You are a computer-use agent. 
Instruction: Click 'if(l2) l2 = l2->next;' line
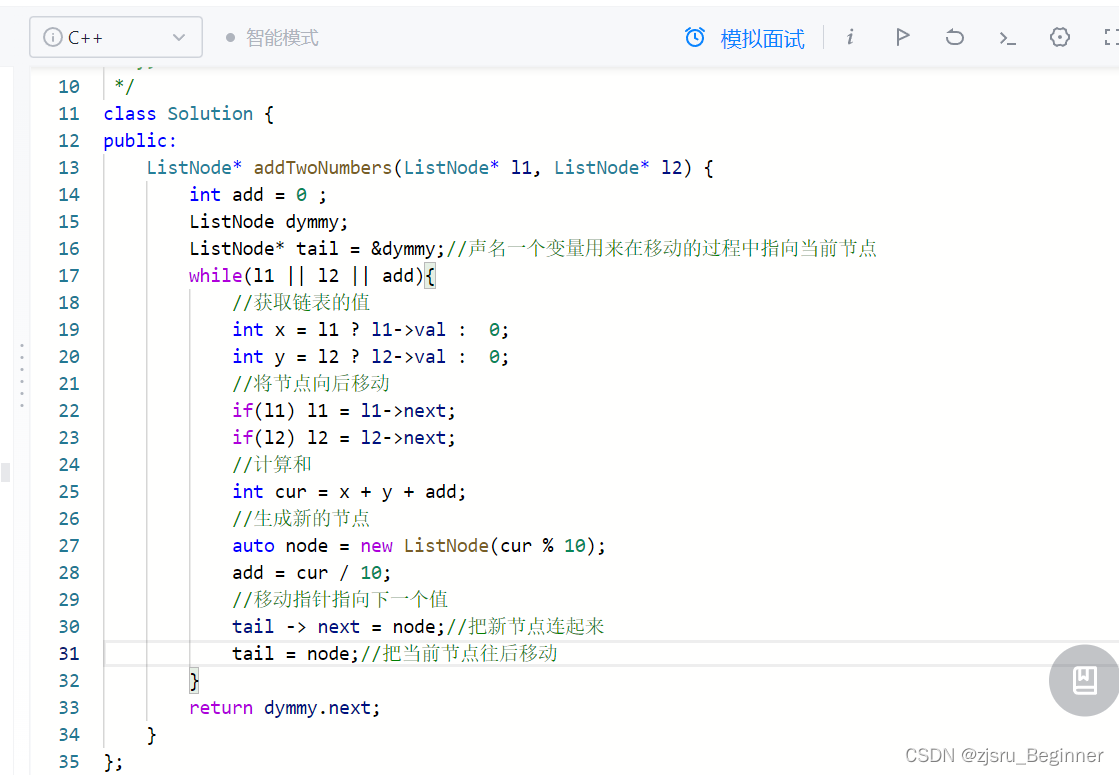click(344, 438)
